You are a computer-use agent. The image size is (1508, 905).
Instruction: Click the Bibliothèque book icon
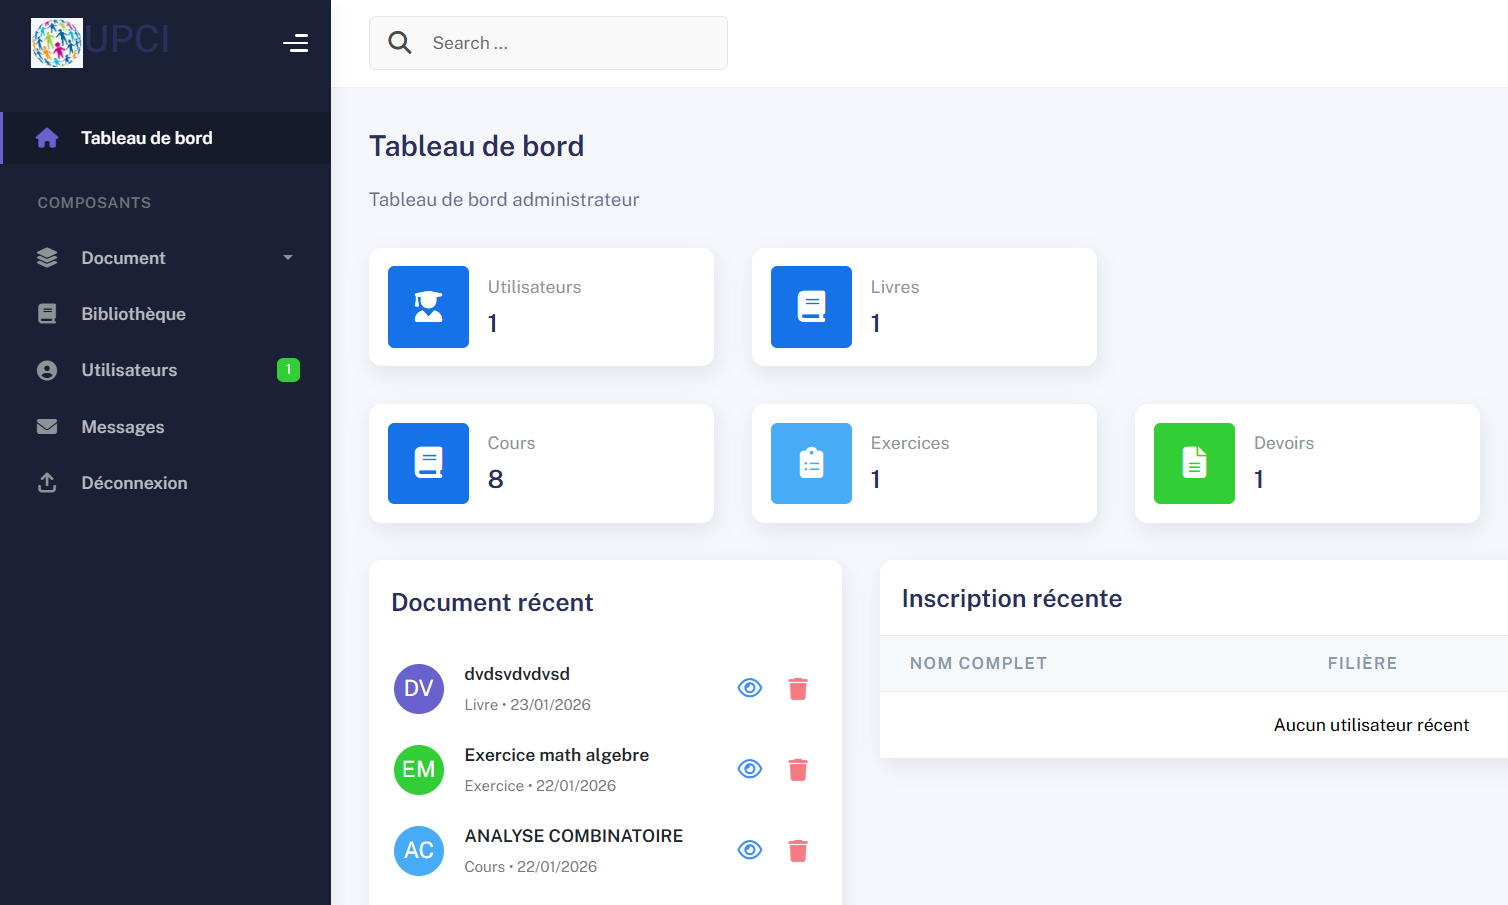point(47,313)
